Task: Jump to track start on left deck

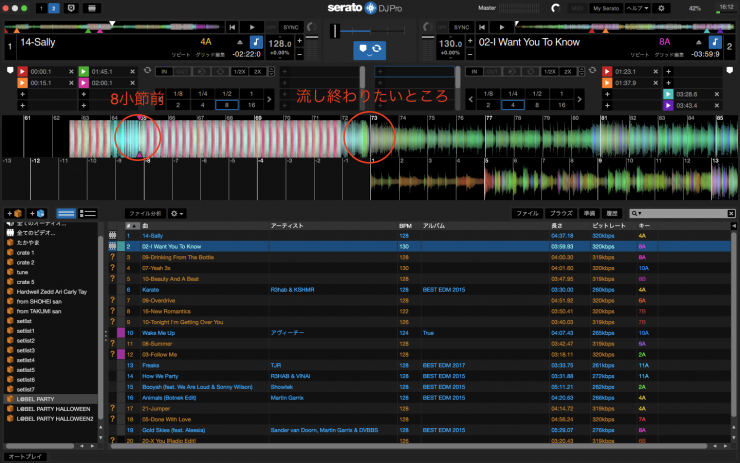Action: point(232,27)
